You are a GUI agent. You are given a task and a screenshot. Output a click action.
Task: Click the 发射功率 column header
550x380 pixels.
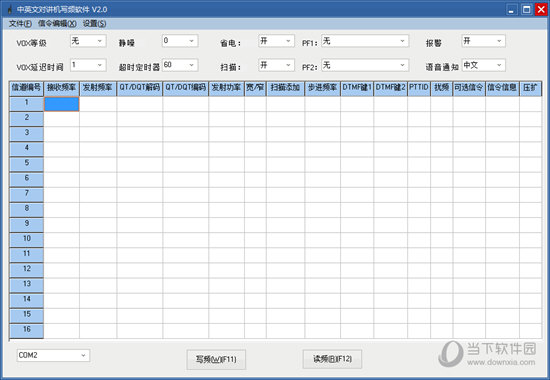(227, 88)
